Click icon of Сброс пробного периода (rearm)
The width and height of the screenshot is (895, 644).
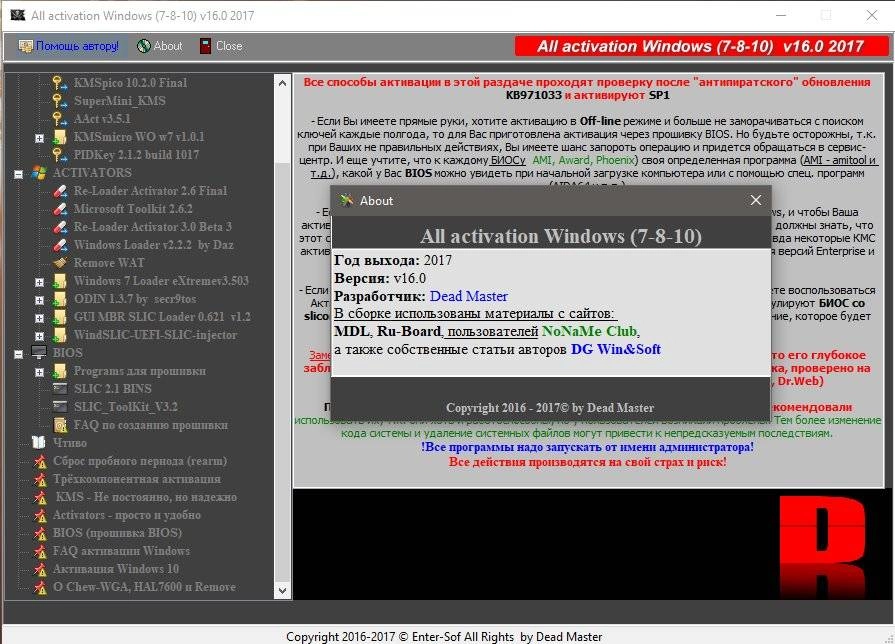(x=40, y=461)
